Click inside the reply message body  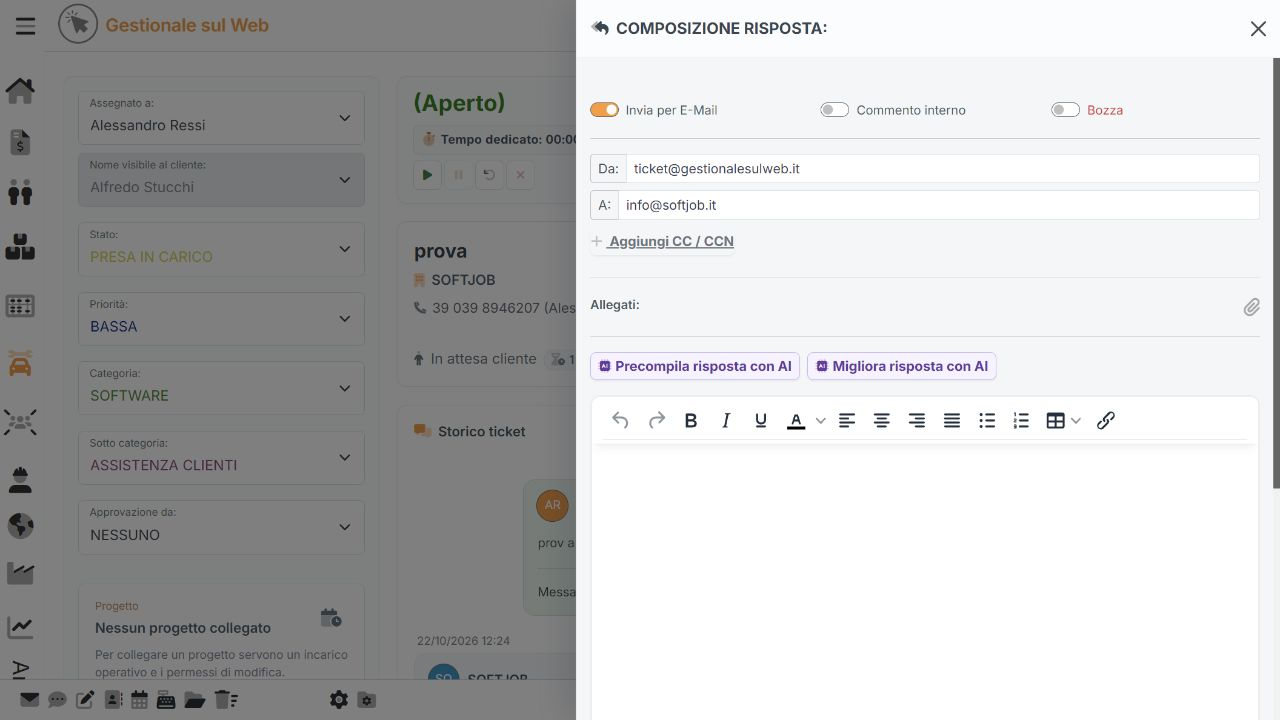(x=925, y=580)
